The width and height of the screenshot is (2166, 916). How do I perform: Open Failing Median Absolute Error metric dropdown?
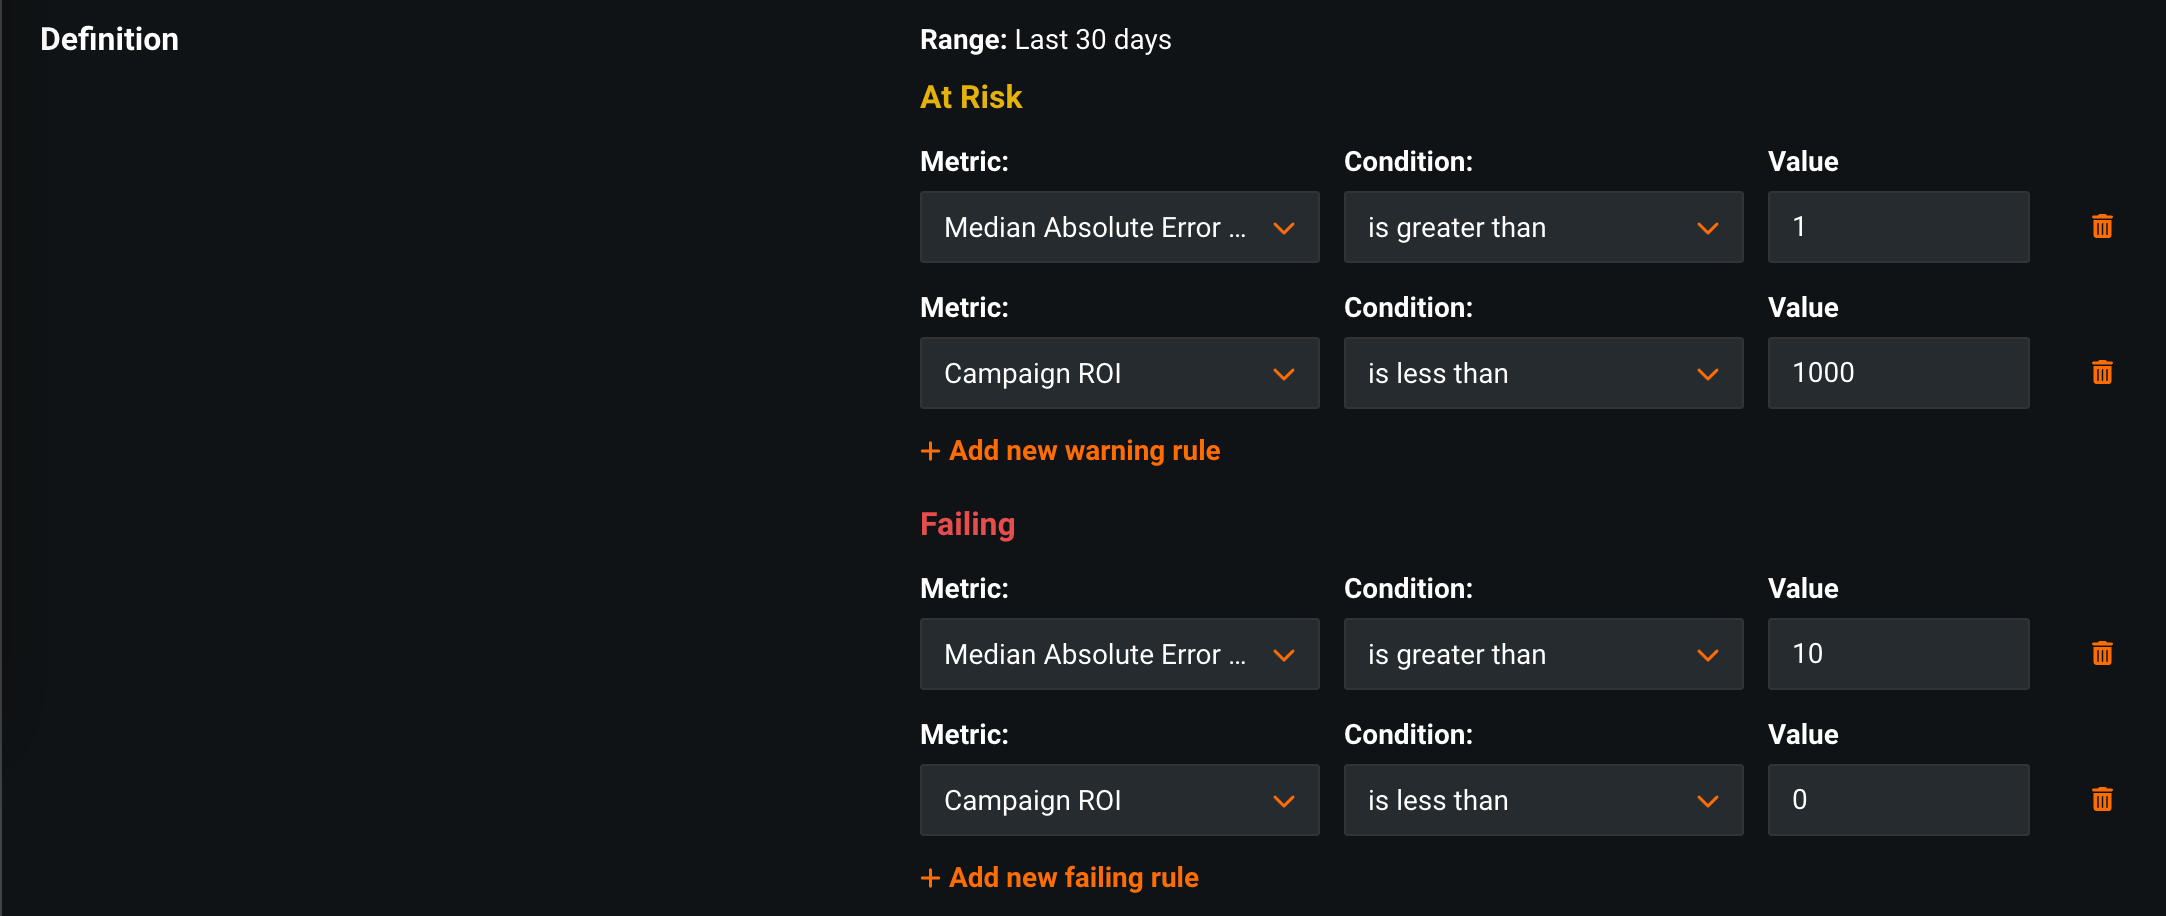pos(1119,654)
